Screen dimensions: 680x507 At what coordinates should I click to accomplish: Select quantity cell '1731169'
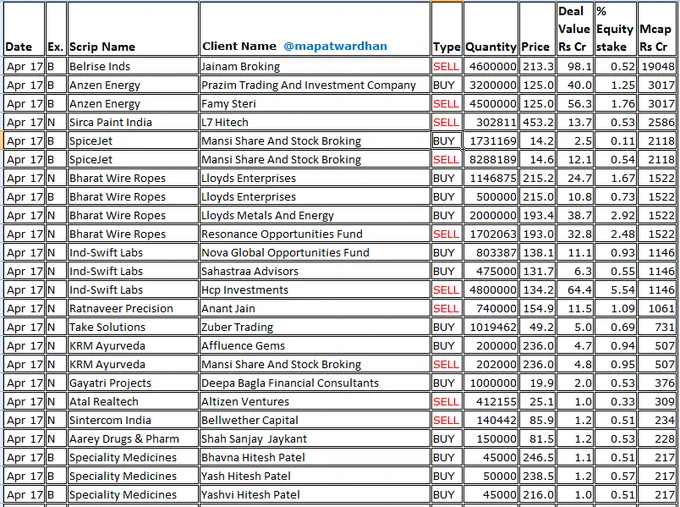point(490,141)
